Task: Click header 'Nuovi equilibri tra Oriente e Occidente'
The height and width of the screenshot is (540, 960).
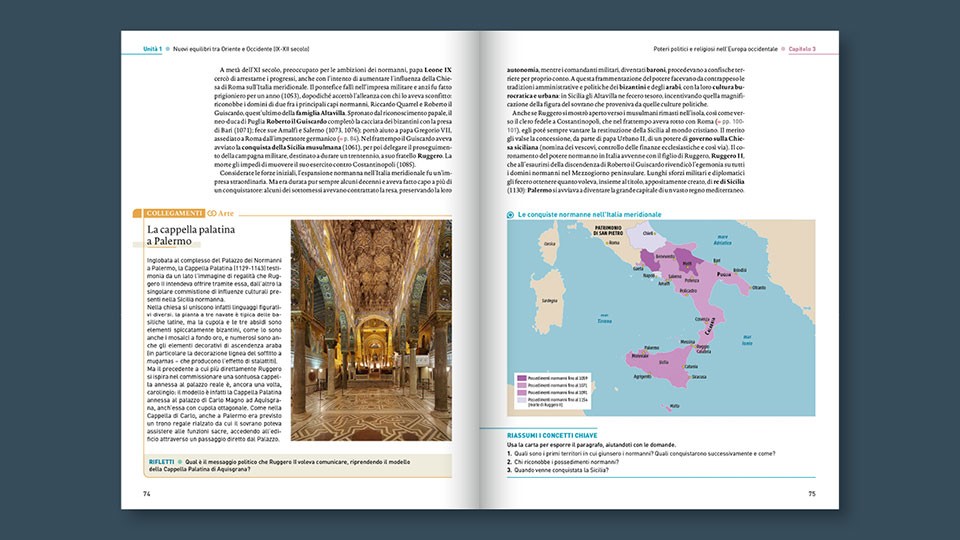Action: pos(241,49)
